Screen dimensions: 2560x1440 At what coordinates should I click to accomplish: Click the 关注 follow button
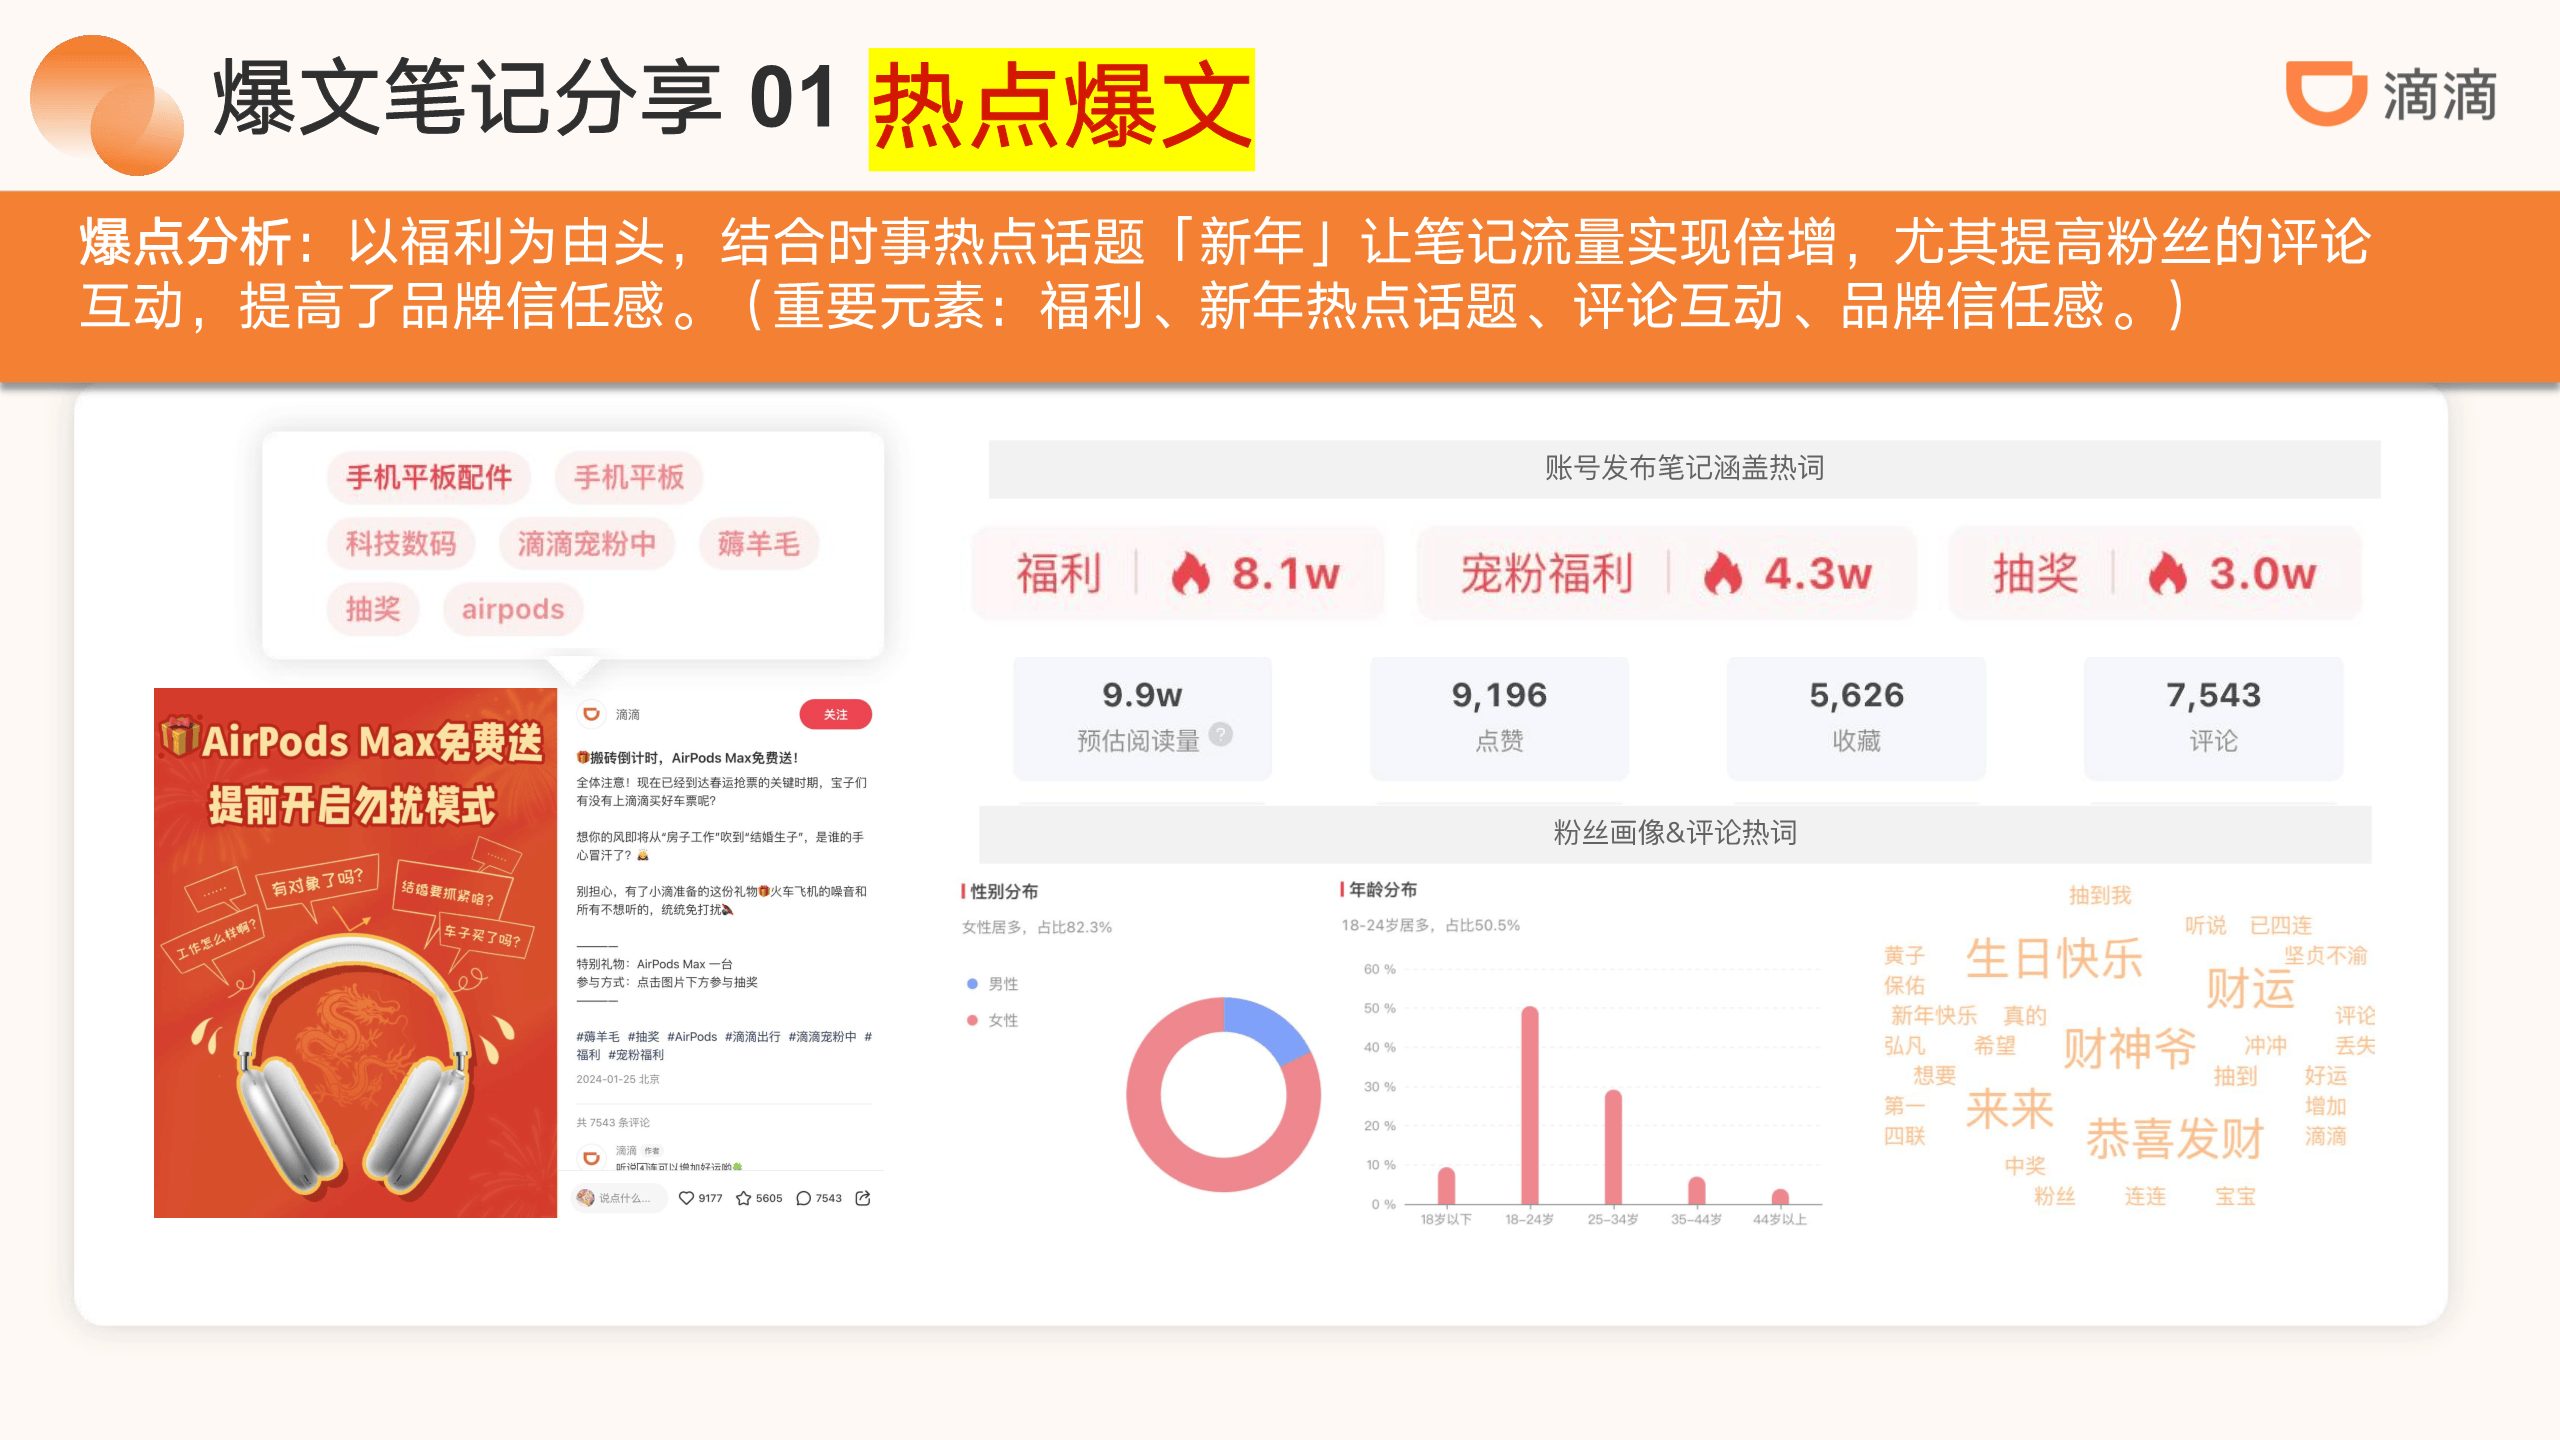[835, 714]
